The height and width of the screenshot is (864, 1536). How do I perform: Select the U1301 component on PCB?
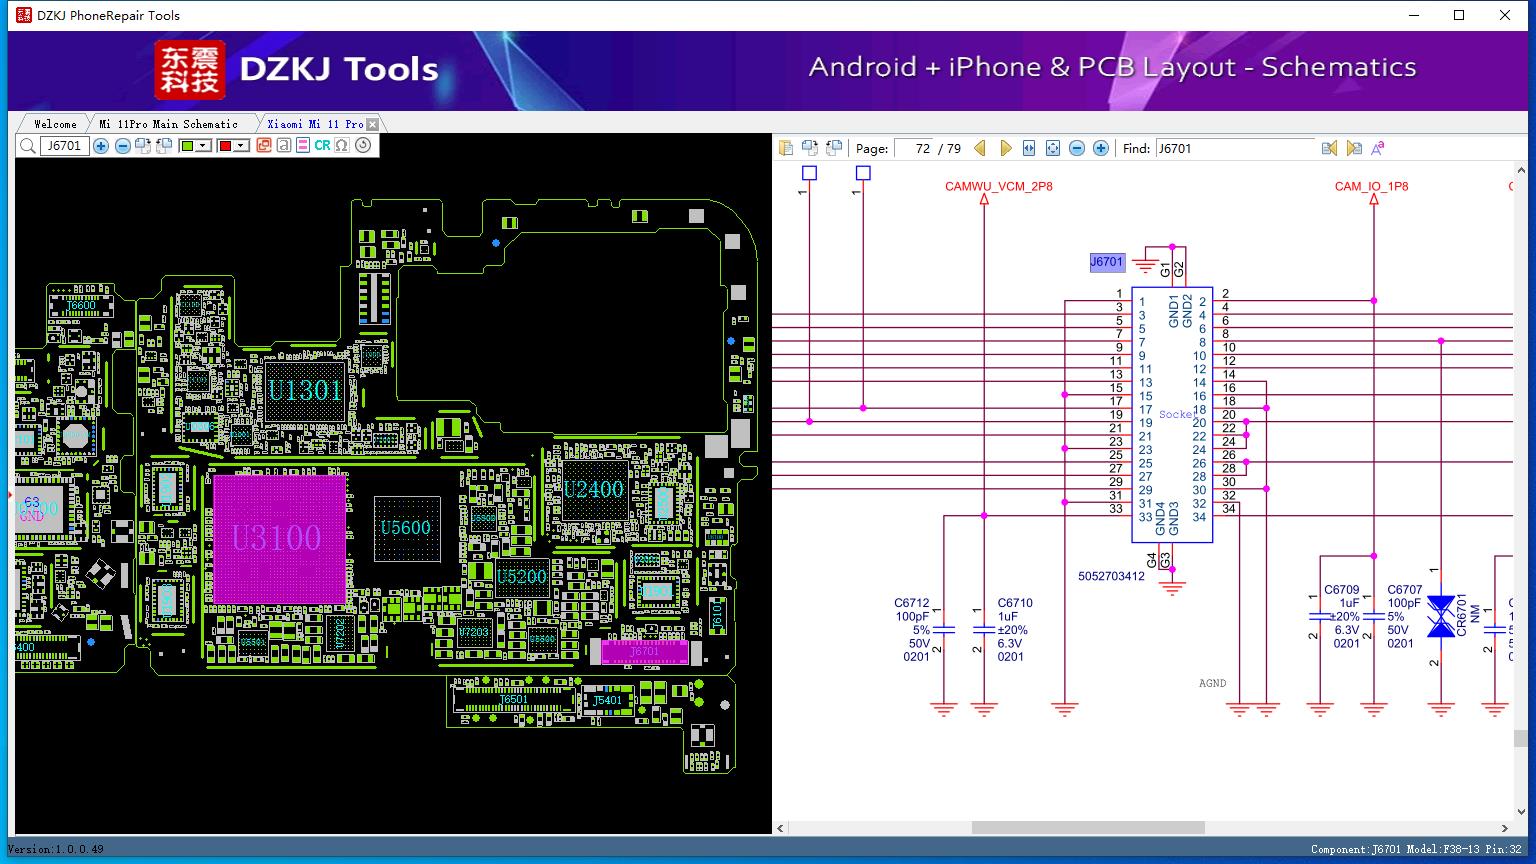click(305, 390)
